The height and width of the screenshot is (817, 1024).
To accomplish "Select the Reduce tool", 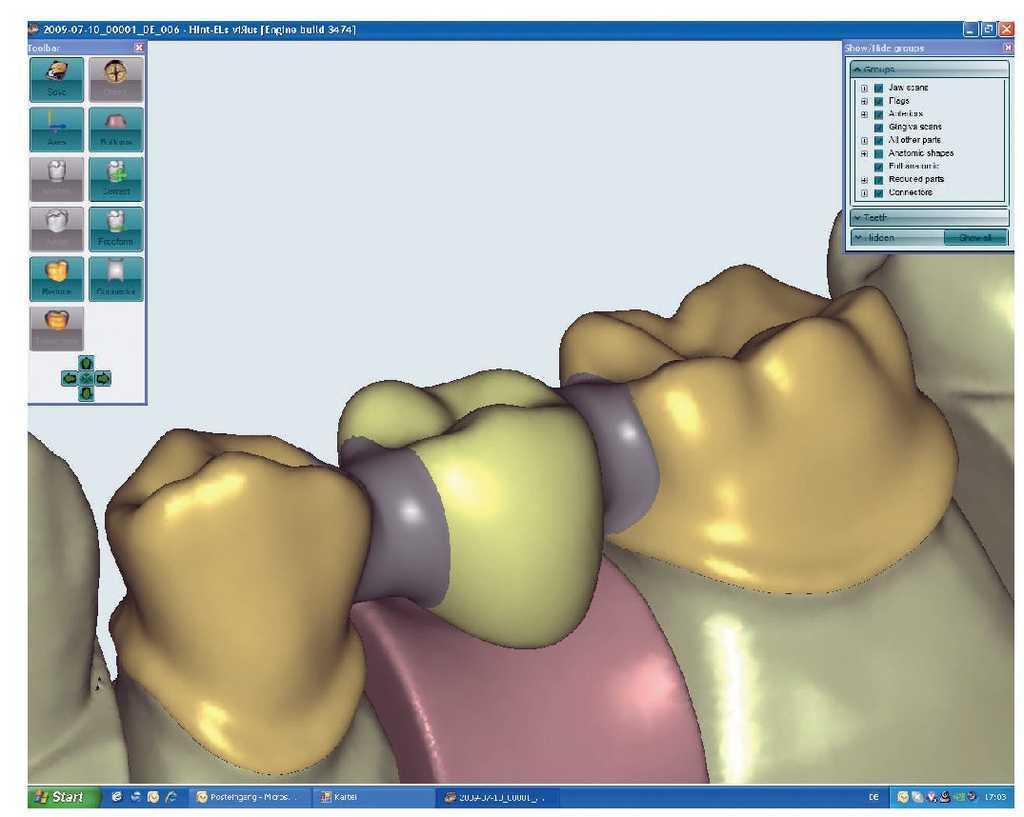I will (56, 278).
